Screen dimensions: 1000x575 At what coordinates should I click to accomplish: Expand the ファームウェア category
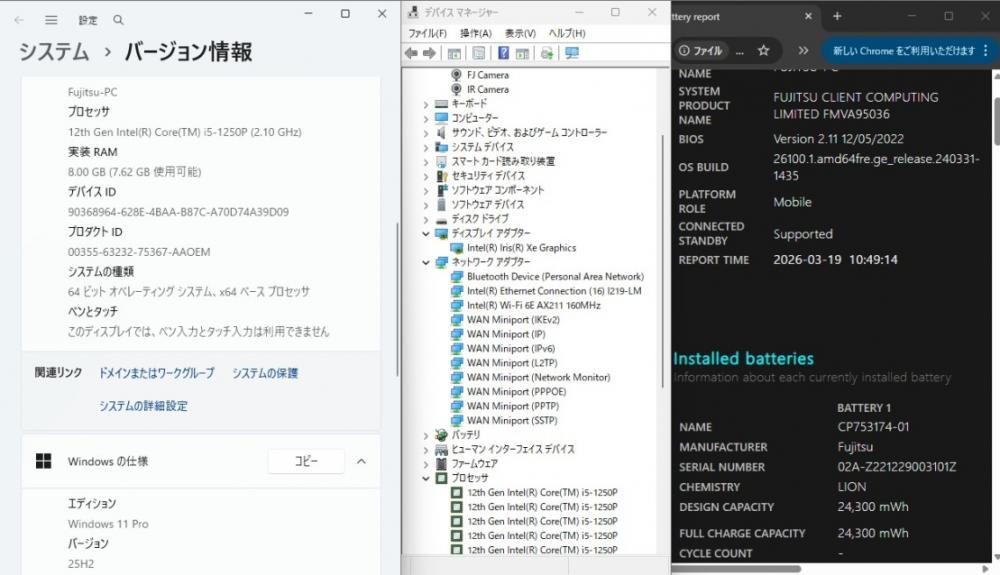[x=426, y=464]
